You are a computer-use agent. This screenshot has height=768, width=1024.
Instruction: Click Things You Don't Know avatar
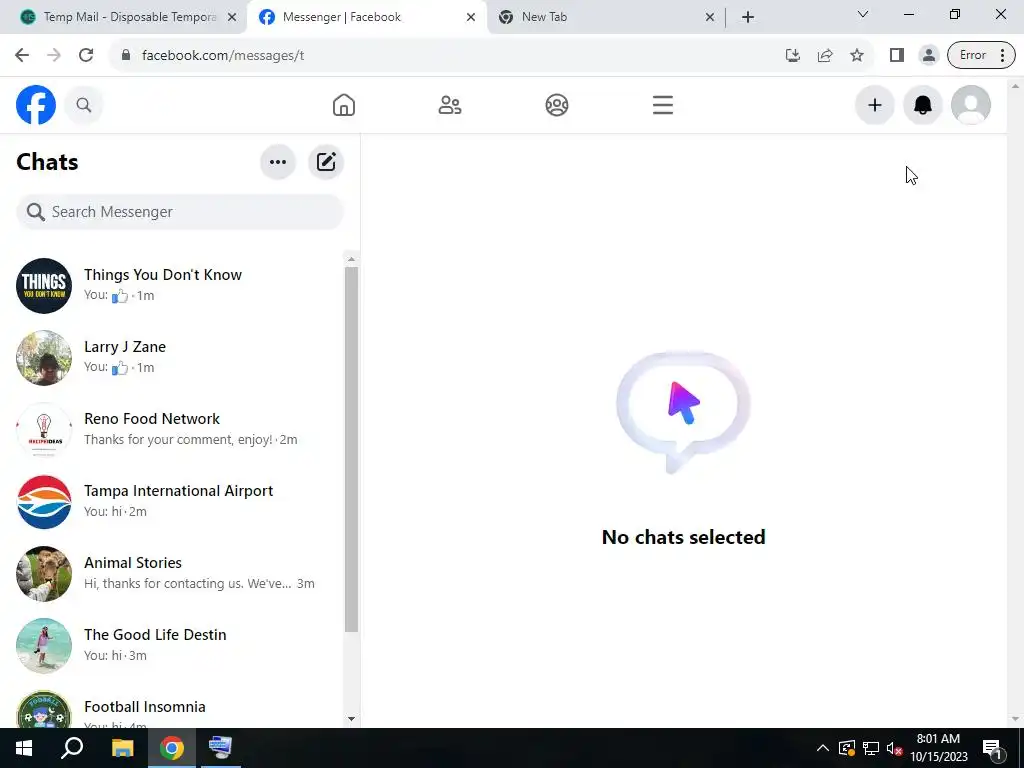44,285
